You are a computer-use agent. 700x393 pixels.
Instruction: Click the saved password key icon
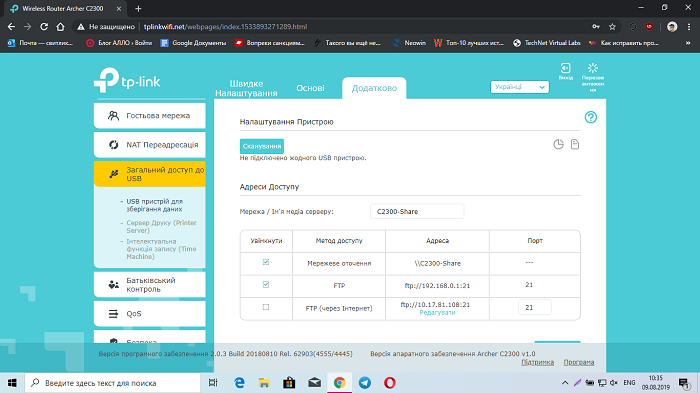[x=596, y=27]
